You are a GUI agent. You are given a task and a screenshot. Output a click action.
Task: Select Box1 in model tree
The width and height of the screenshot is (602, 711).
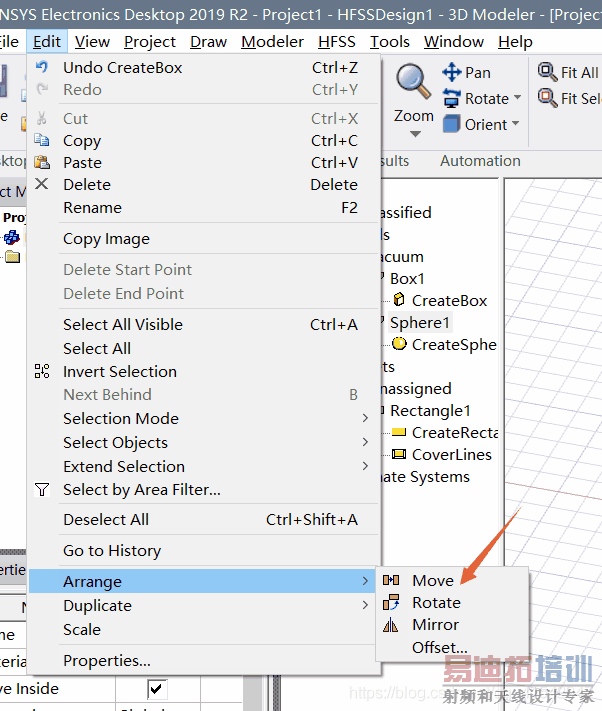click(407, 278)
